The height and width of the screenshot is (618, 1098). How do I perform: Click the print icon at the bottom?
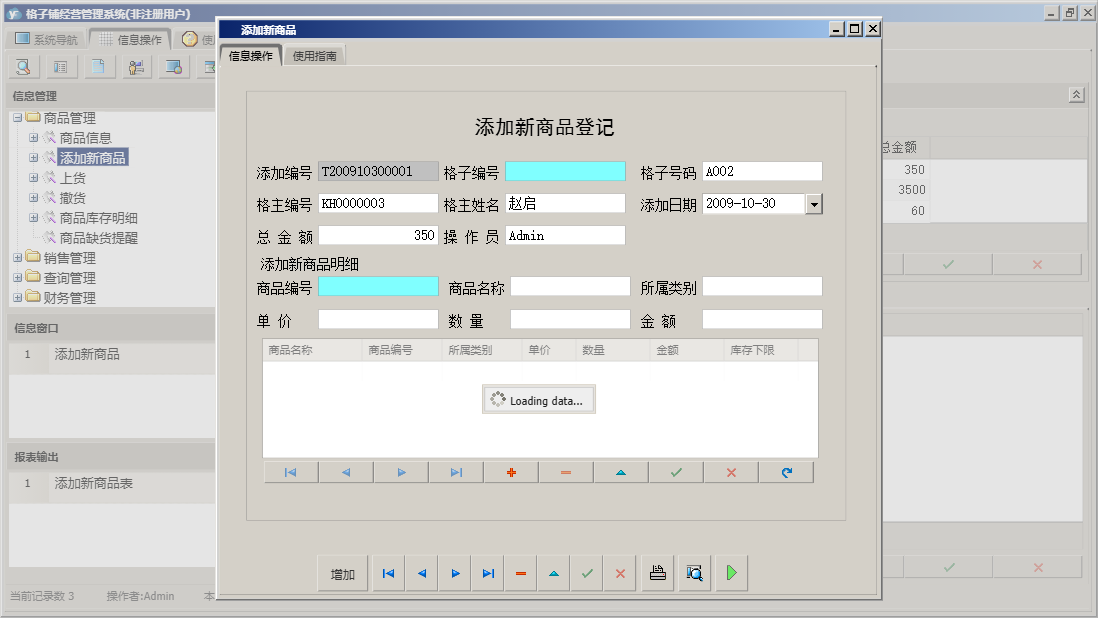click(658, 572)
